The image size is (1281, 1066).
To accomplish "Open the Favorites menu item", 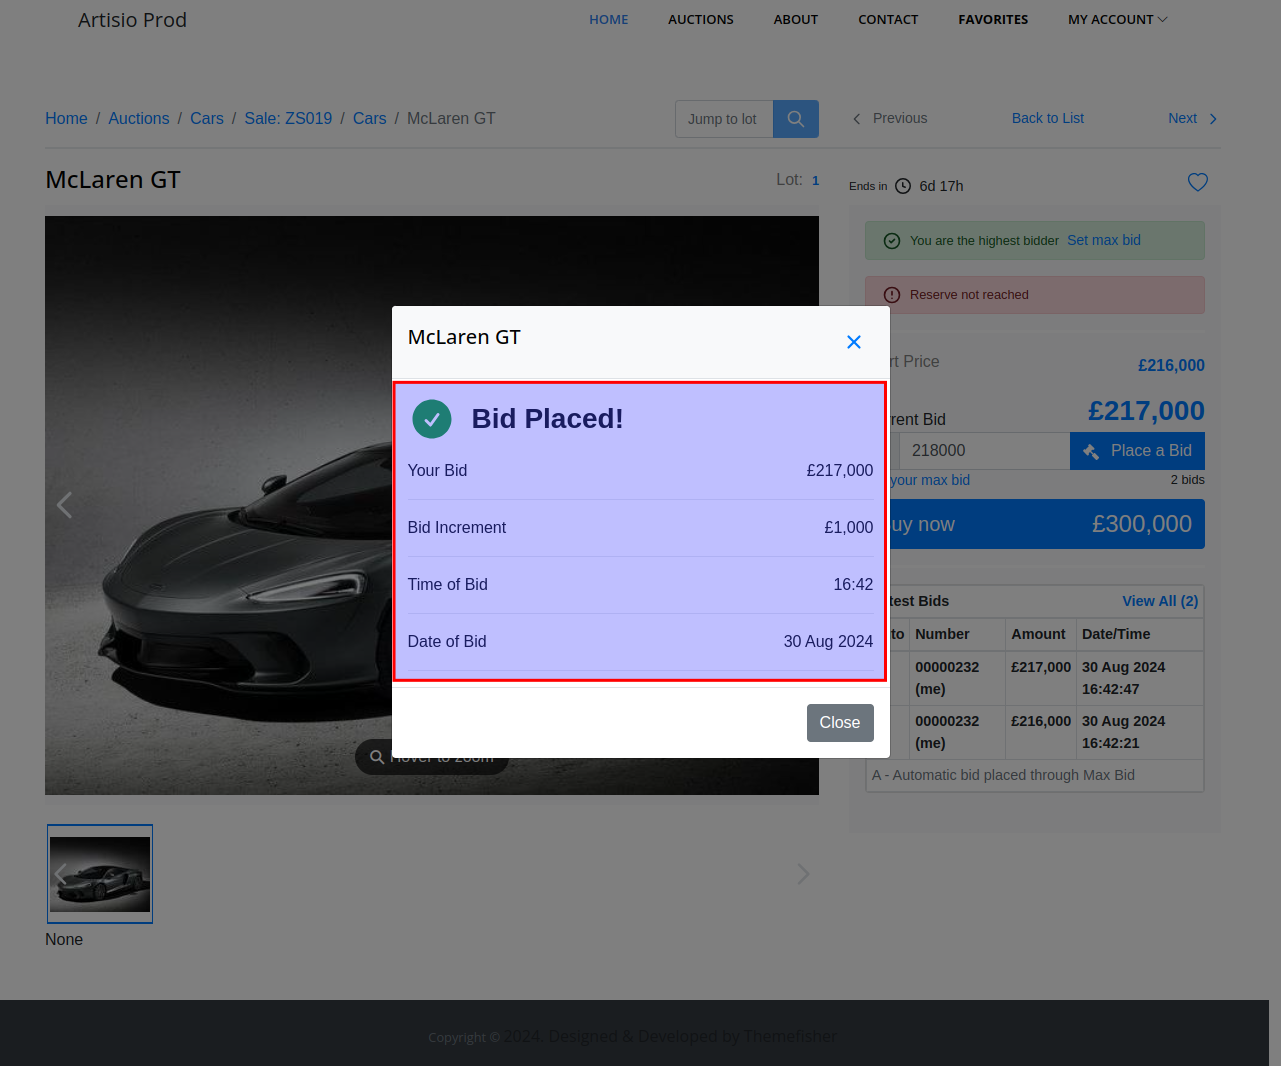I will tap(992, 20).
